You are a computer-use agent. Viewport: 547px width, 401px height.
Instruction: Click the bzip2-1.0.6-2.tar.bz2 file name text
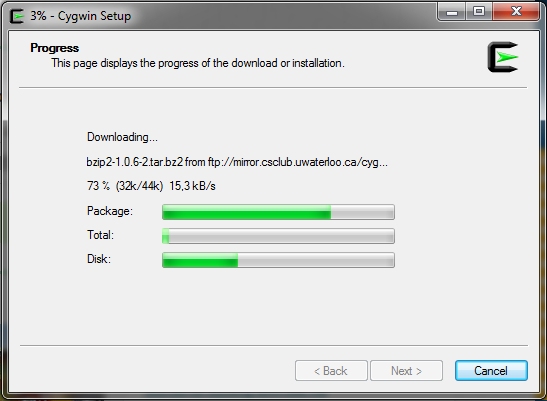click(135, 162)
